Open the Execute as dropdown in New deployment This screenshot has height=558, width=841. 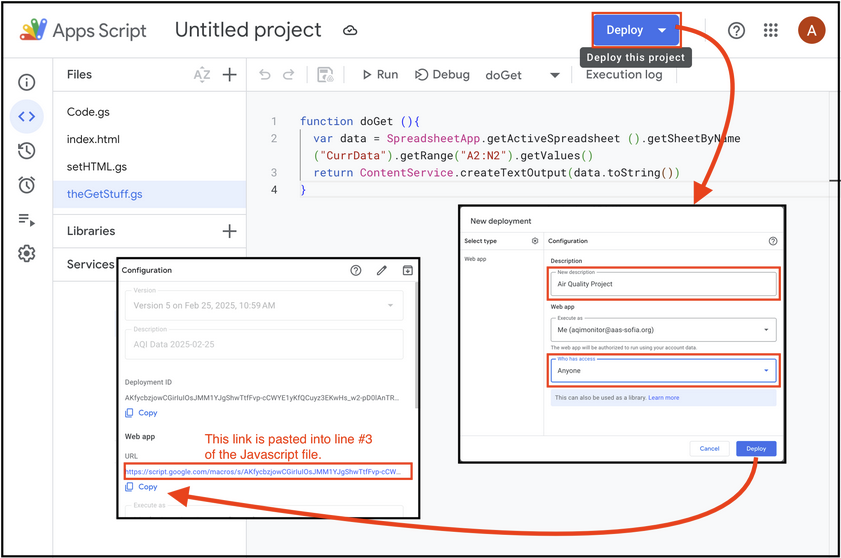pyautogui.click(x=663, y=329)
